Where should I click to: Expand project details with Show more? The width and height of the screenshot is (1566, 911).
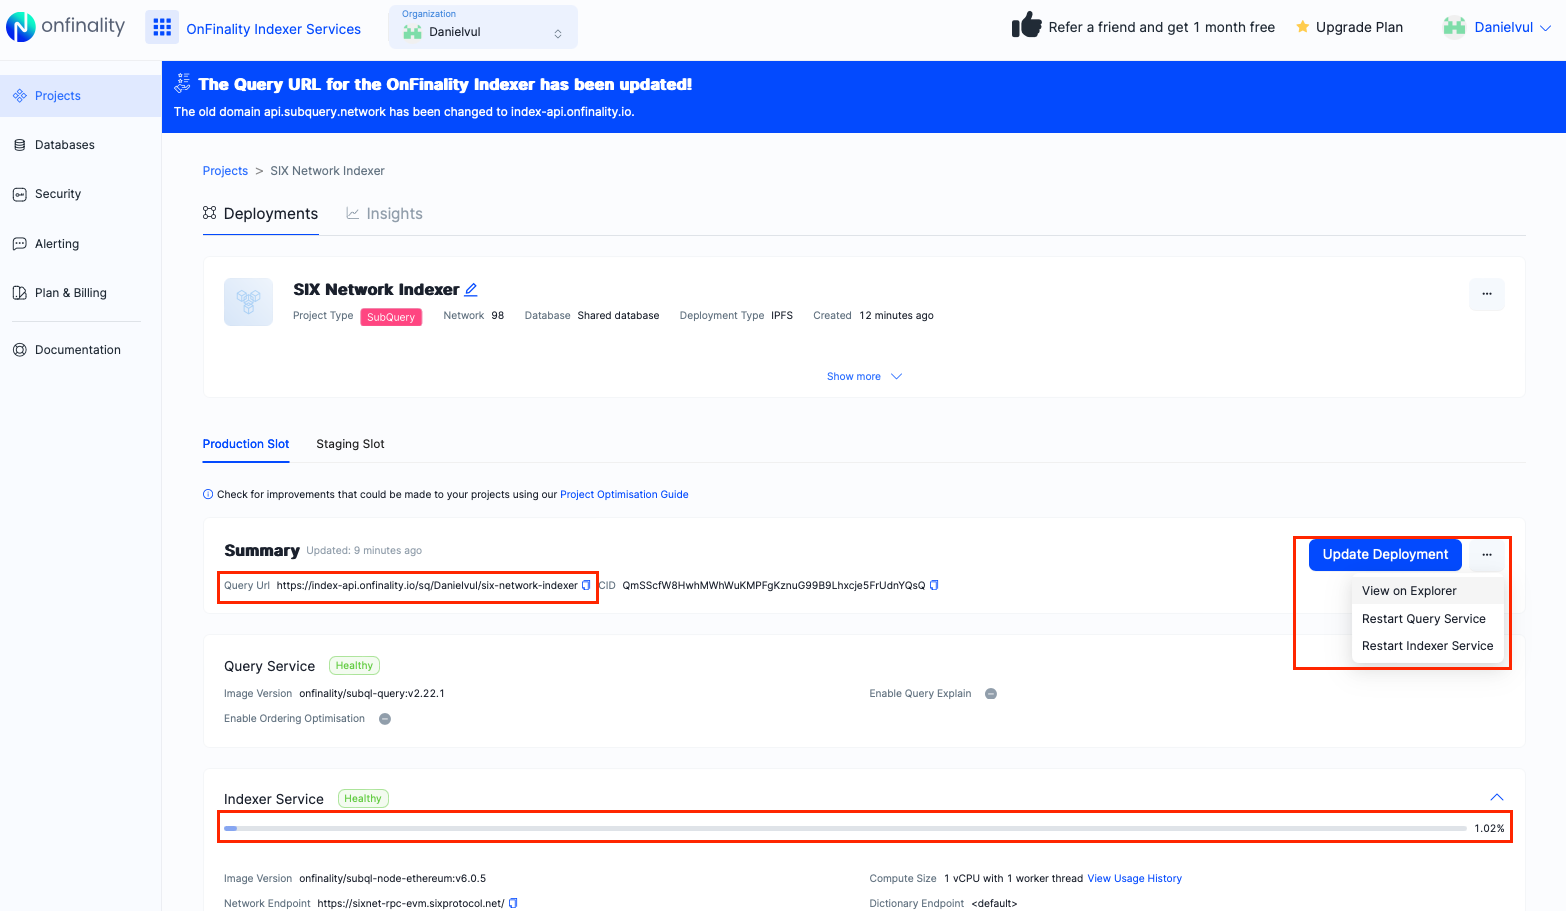pos(863,377)
